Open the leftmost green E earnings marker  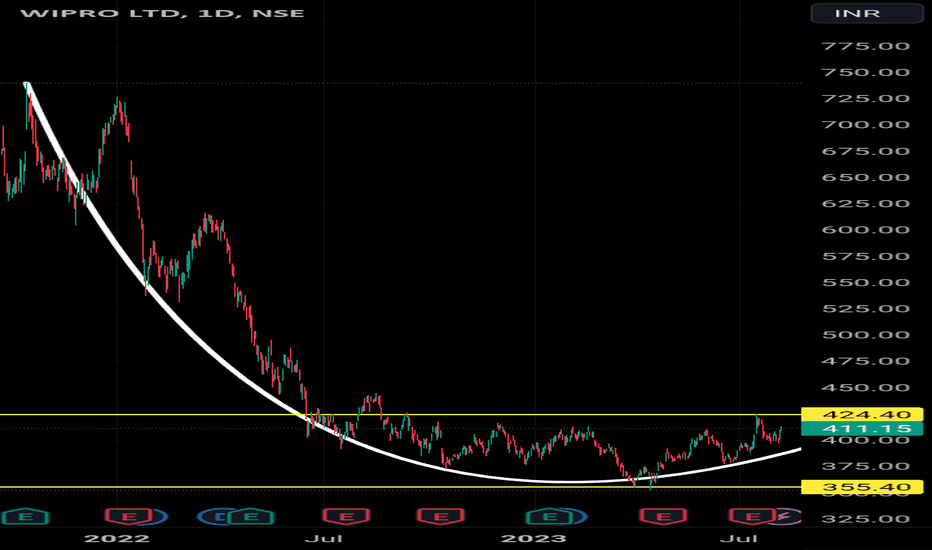point(25,516)
